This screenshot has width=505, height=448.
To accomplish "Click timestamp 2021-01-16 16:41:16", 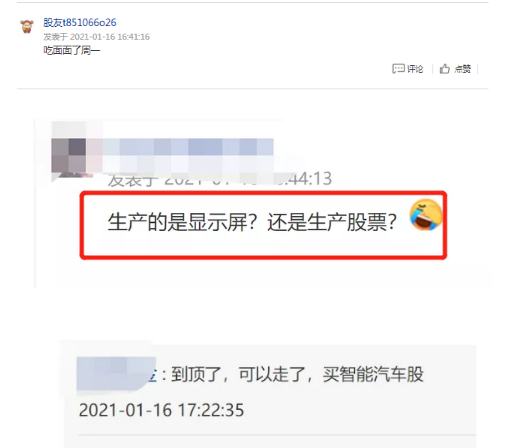I will [110, 37].
